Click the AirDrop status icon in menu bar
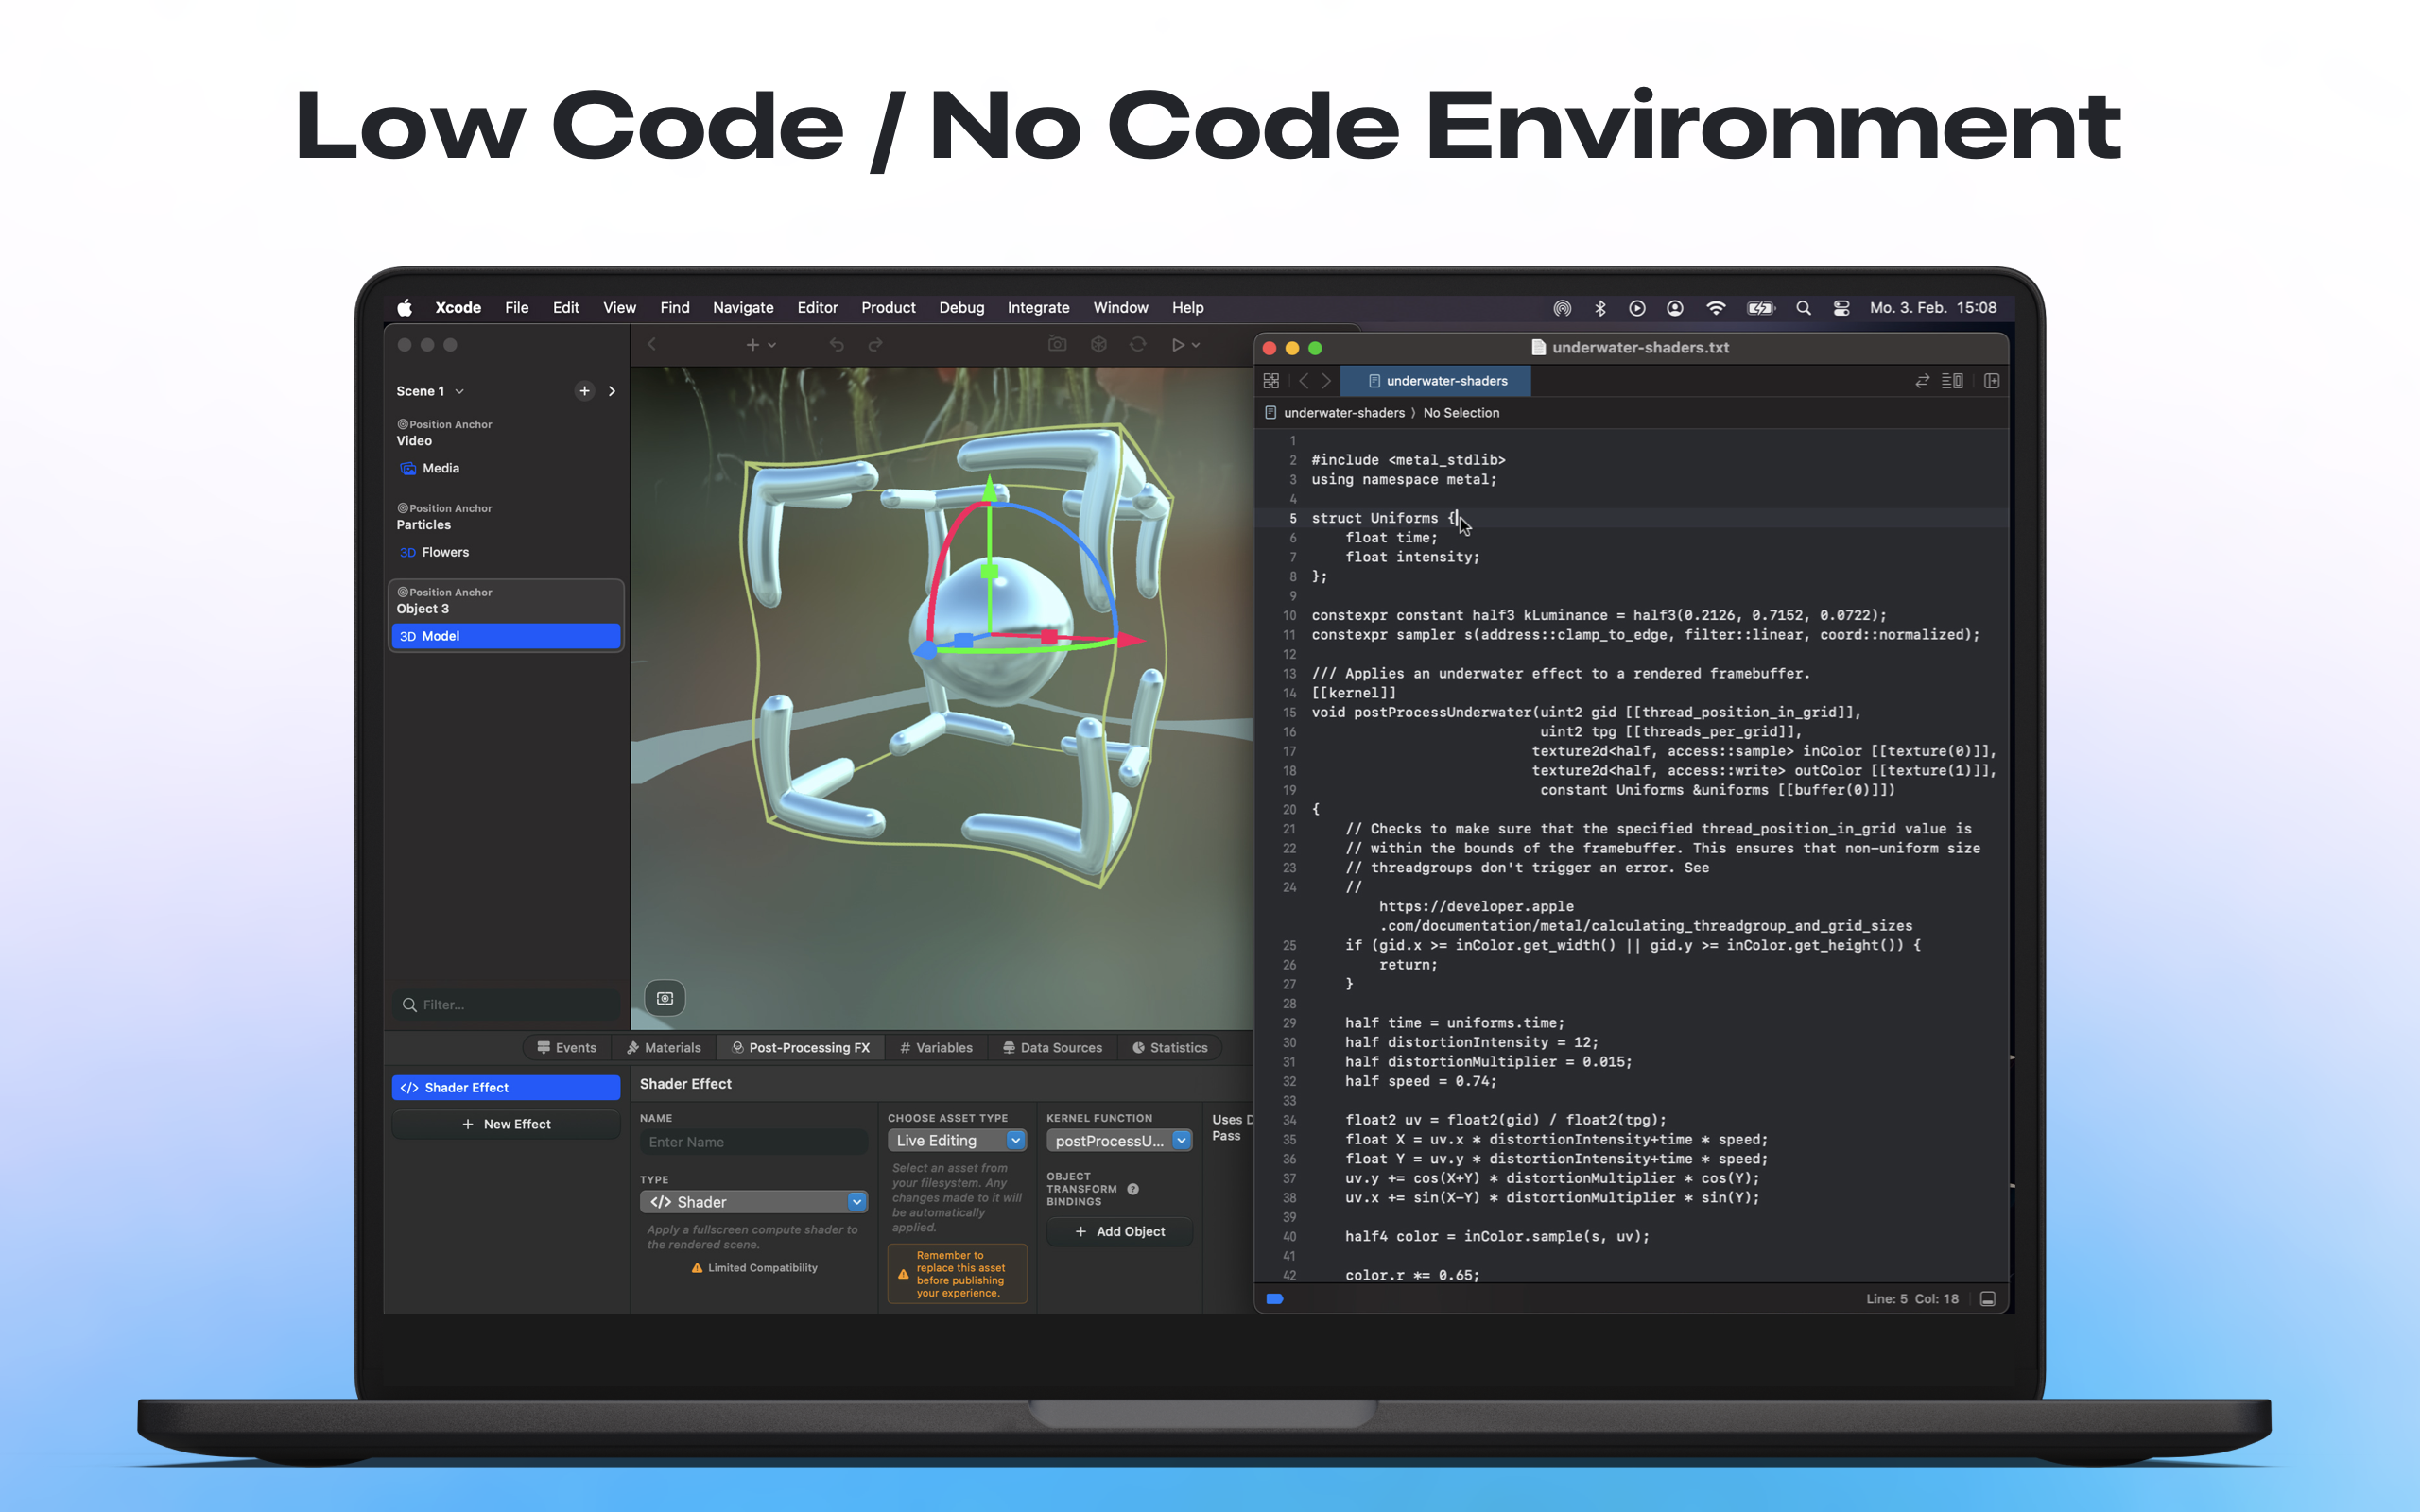The height and width of the screenshot is (1512, 2420). 1562,308
